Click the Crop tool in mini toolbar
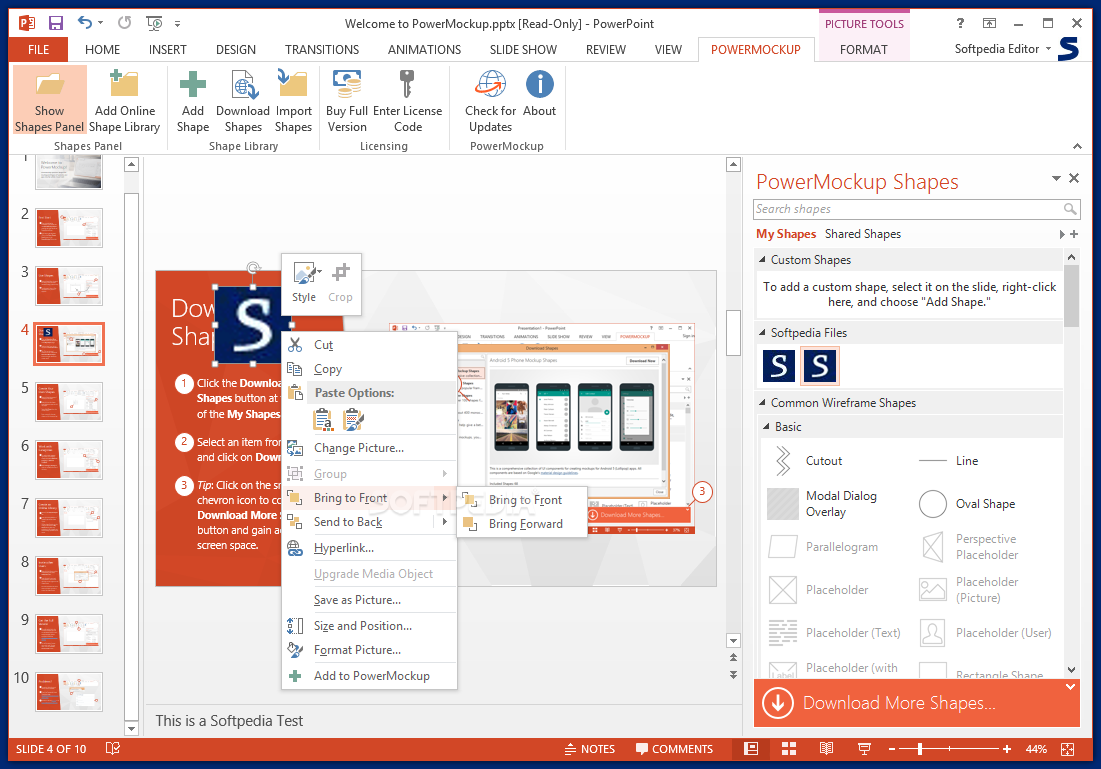 click(341, 282)
